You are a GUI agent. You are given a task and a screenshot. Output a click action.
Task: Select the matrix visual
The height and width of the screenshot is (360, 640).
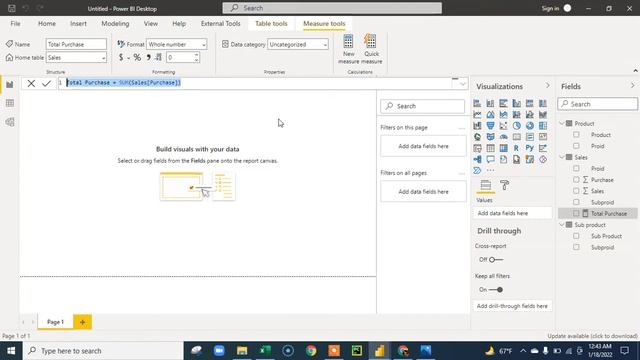tap(503, 148)
